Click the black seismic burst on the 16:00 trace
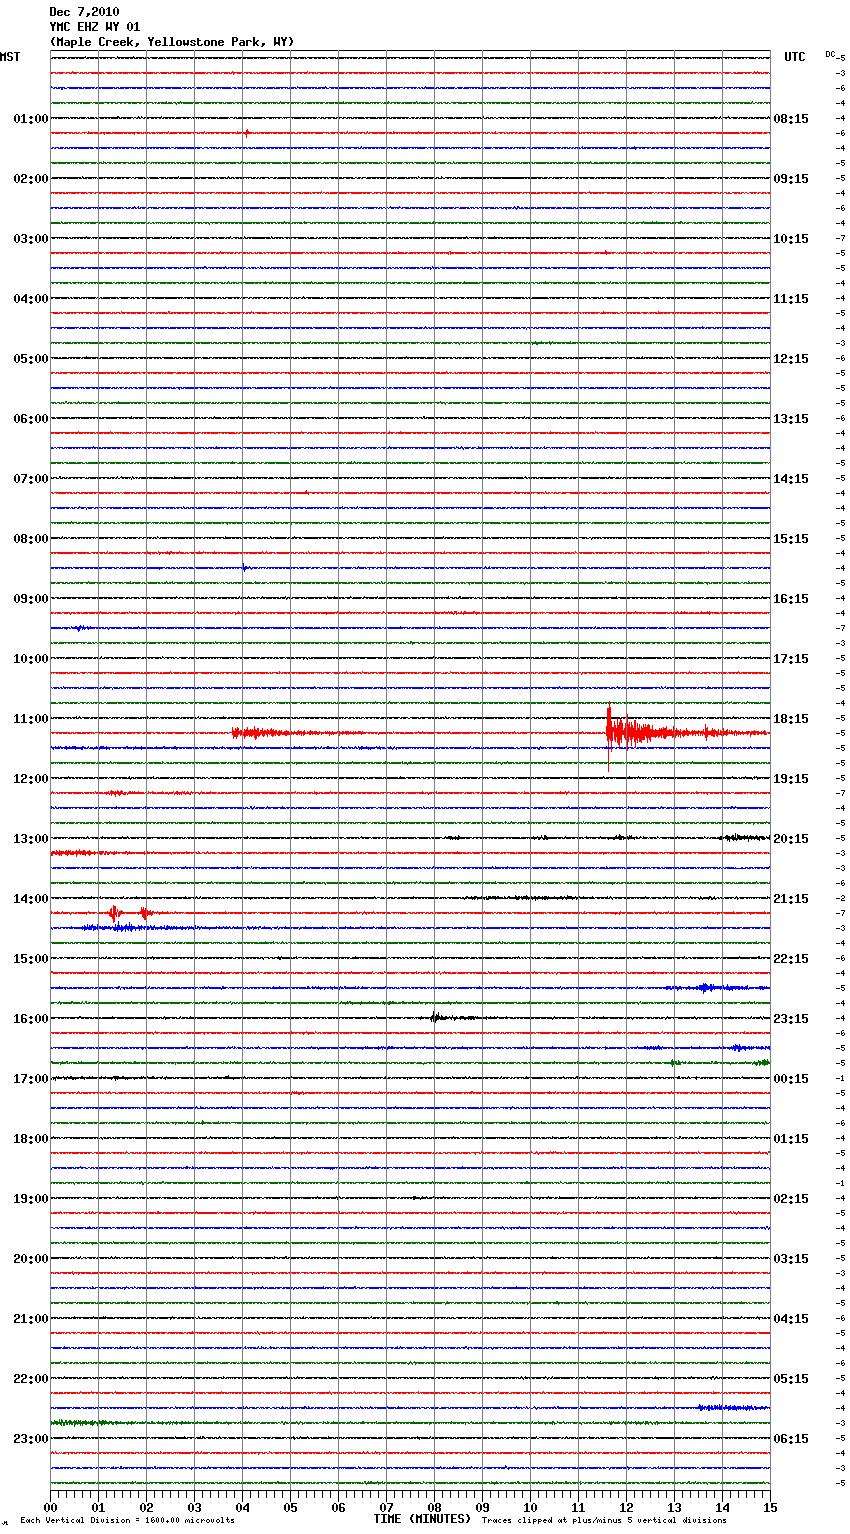 tap(436, 1018)
